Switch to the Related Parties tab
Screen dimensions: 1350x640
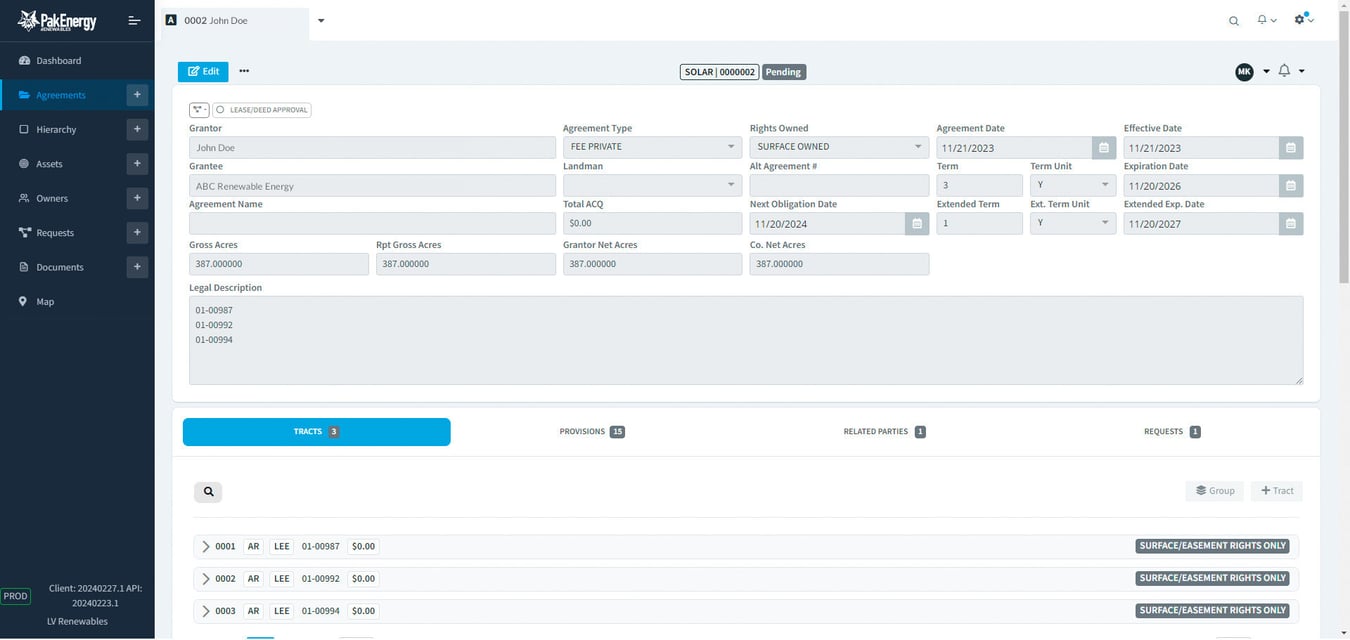883,432
